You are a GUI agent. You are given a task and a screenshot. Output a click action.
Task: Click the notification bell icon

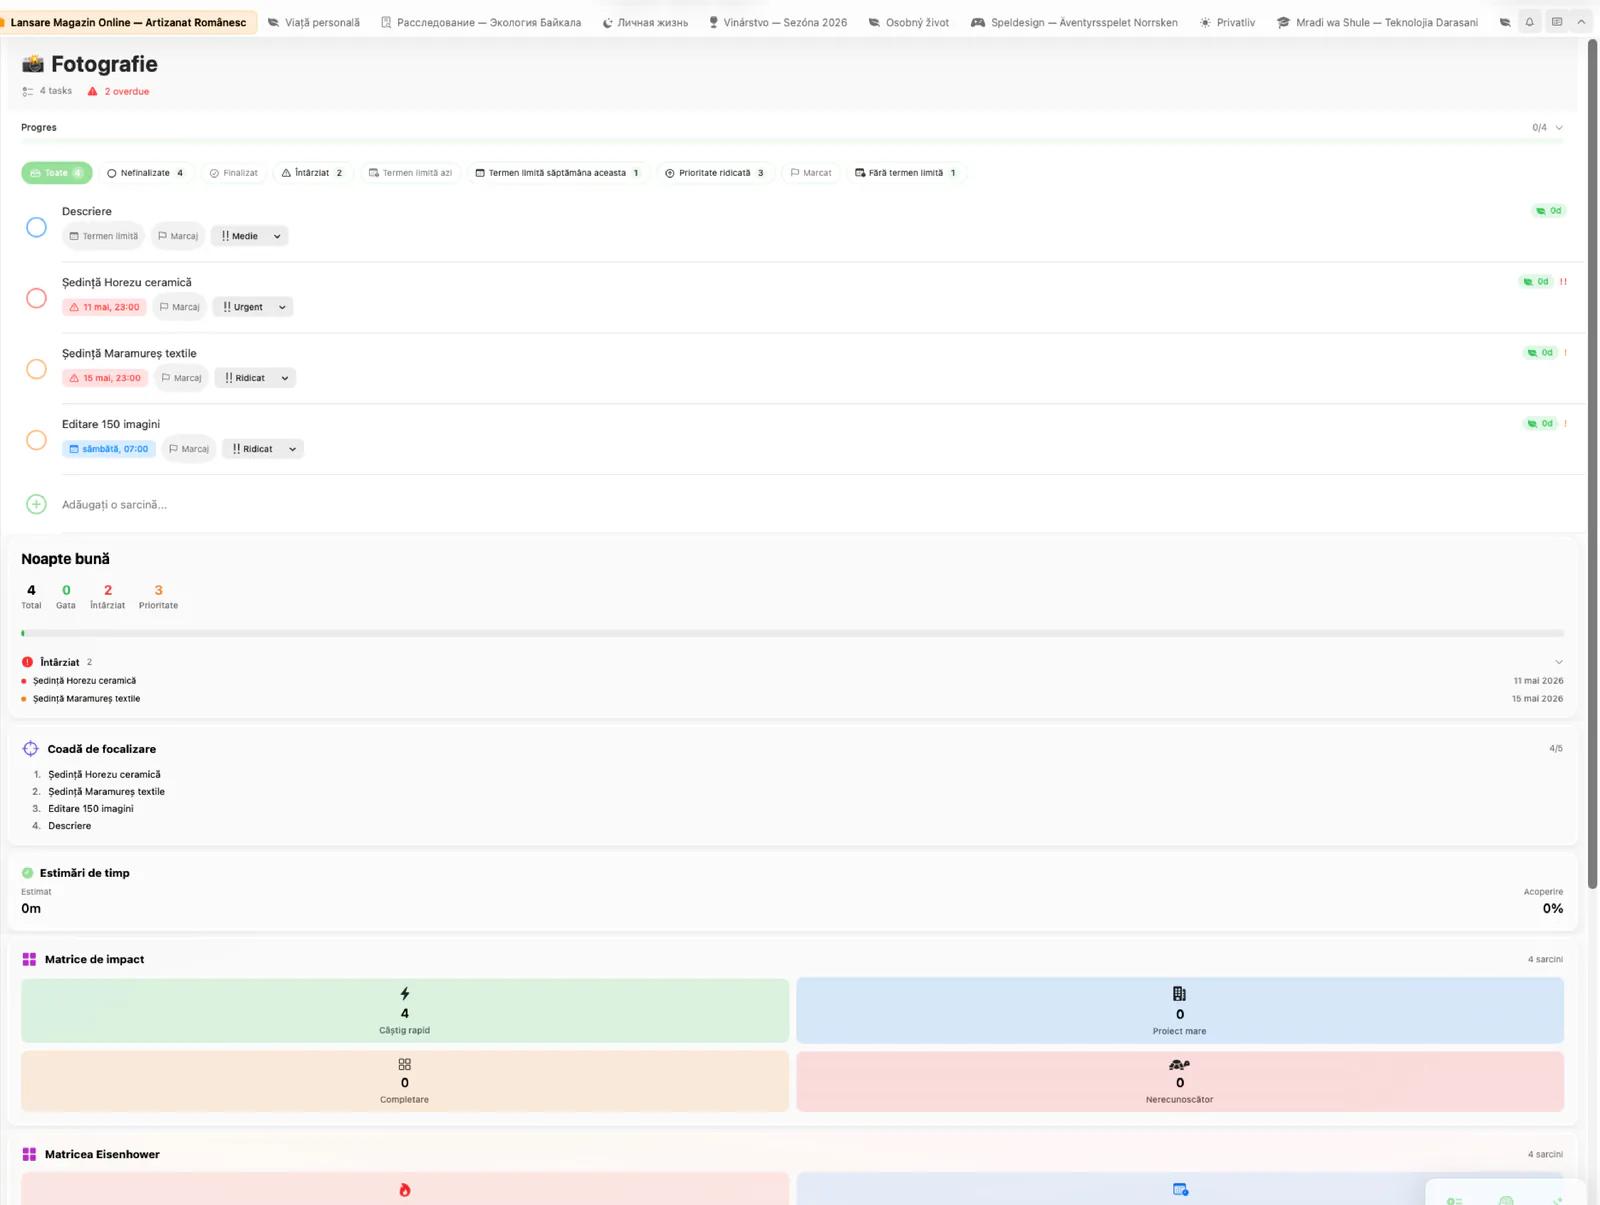[1529, 22]
